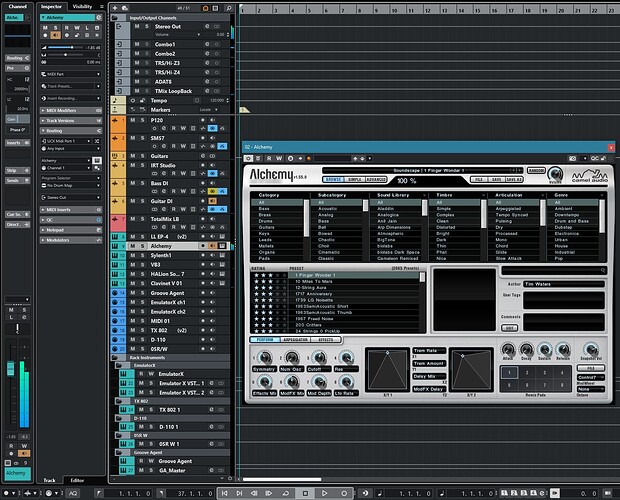Click the Cutoff knob in Alchemy
The height and width of the screenshot is (500, 620).
(319, 357)
